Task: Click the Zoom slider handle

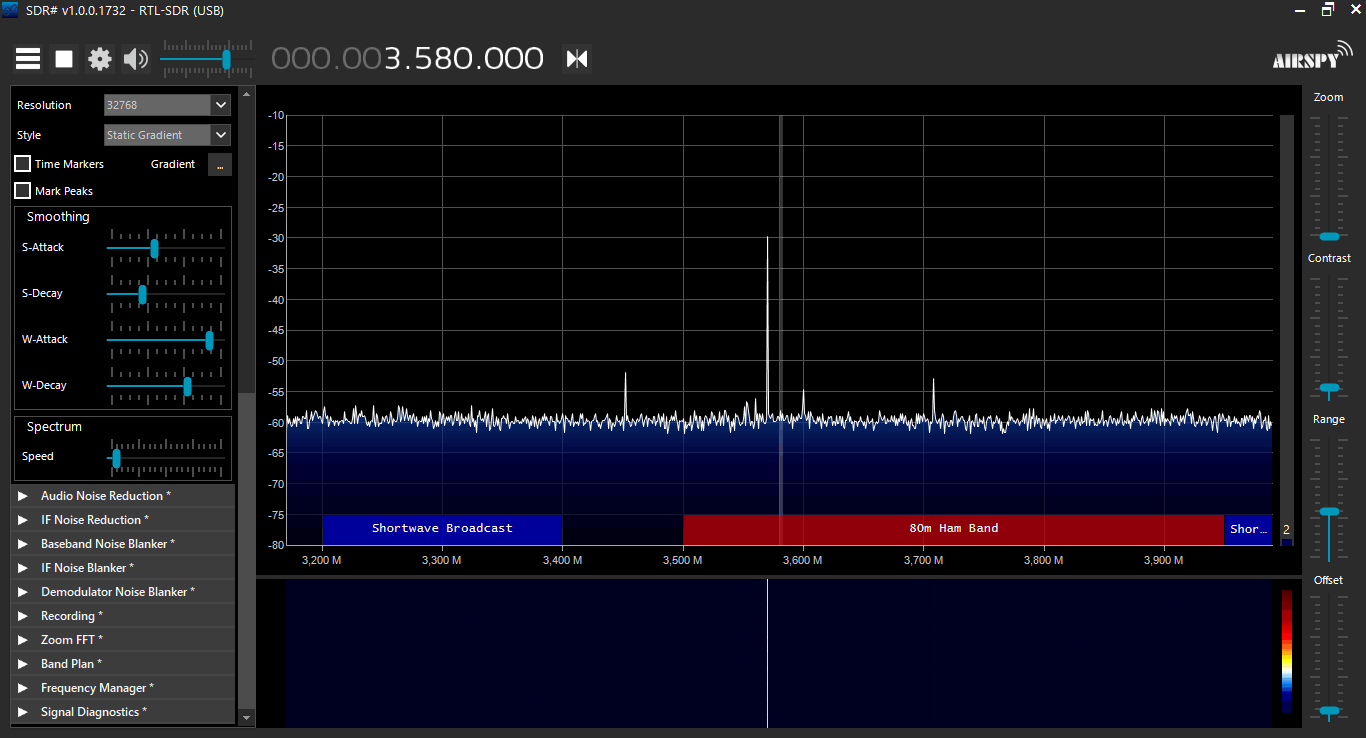Action: pyautogui.click(x=1329, y=236)
